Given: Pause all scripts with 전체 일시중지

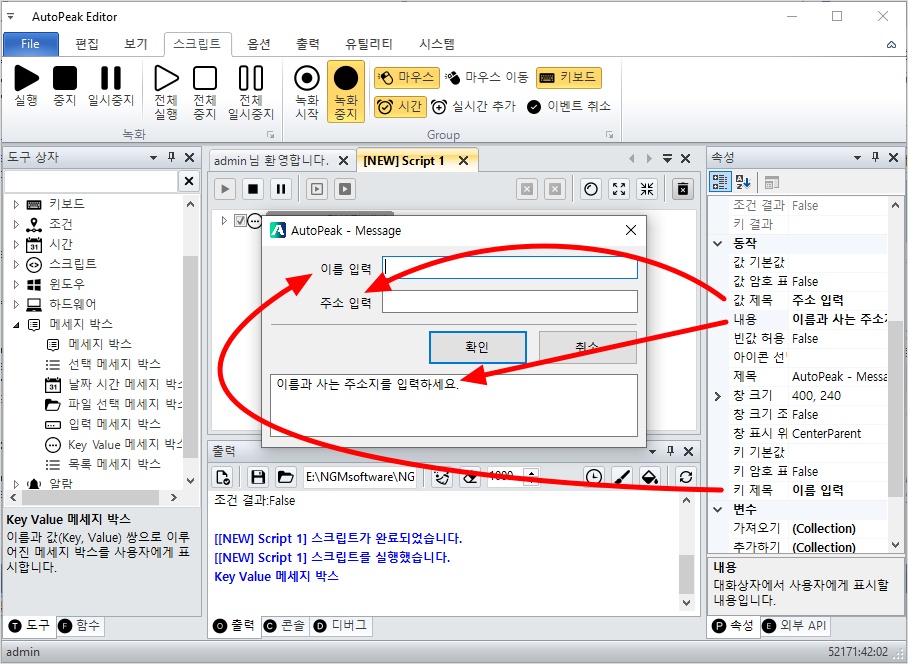Looking at the screenshot, I should (x=251, y=93).
